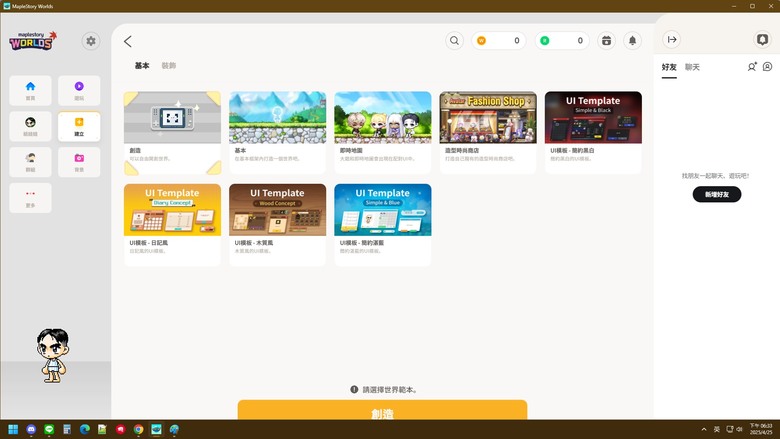Select the 即時地圖 template with four characters
Screen dimensions: 780x439
(383, 133)
